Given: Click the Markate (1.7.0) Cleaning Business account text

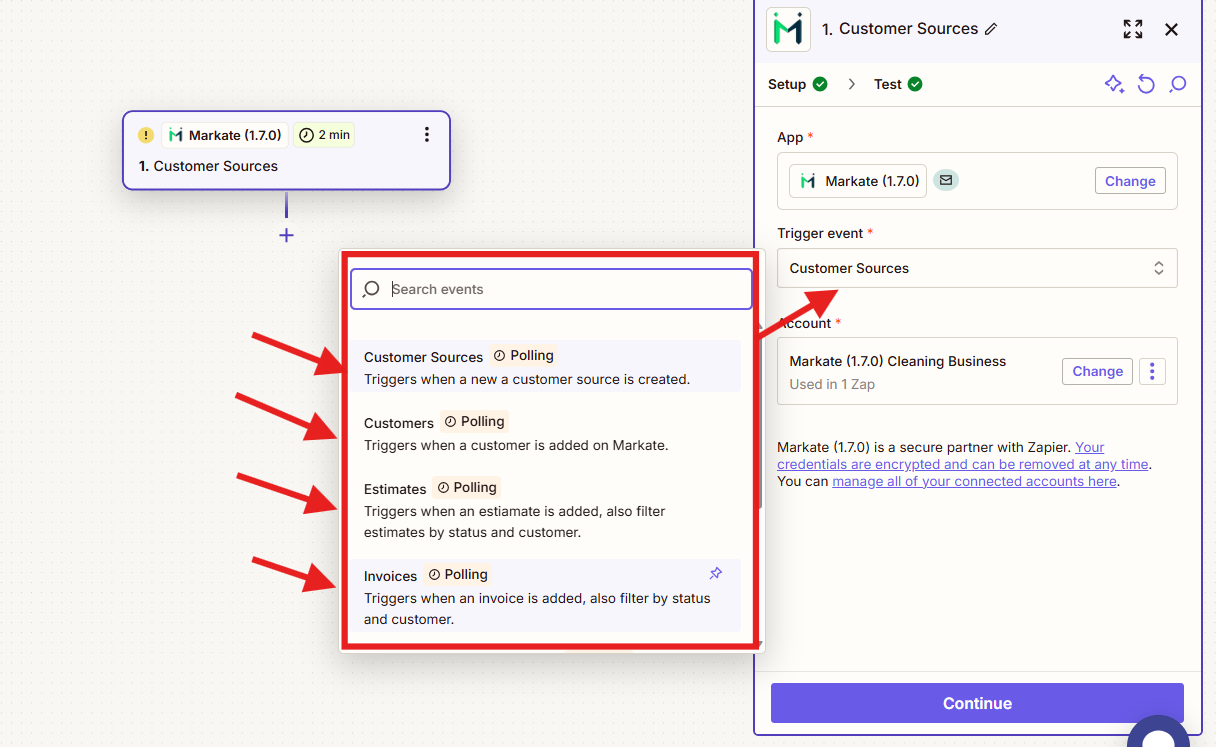Looking at the screenshot, I should click(x=897, y=361).
